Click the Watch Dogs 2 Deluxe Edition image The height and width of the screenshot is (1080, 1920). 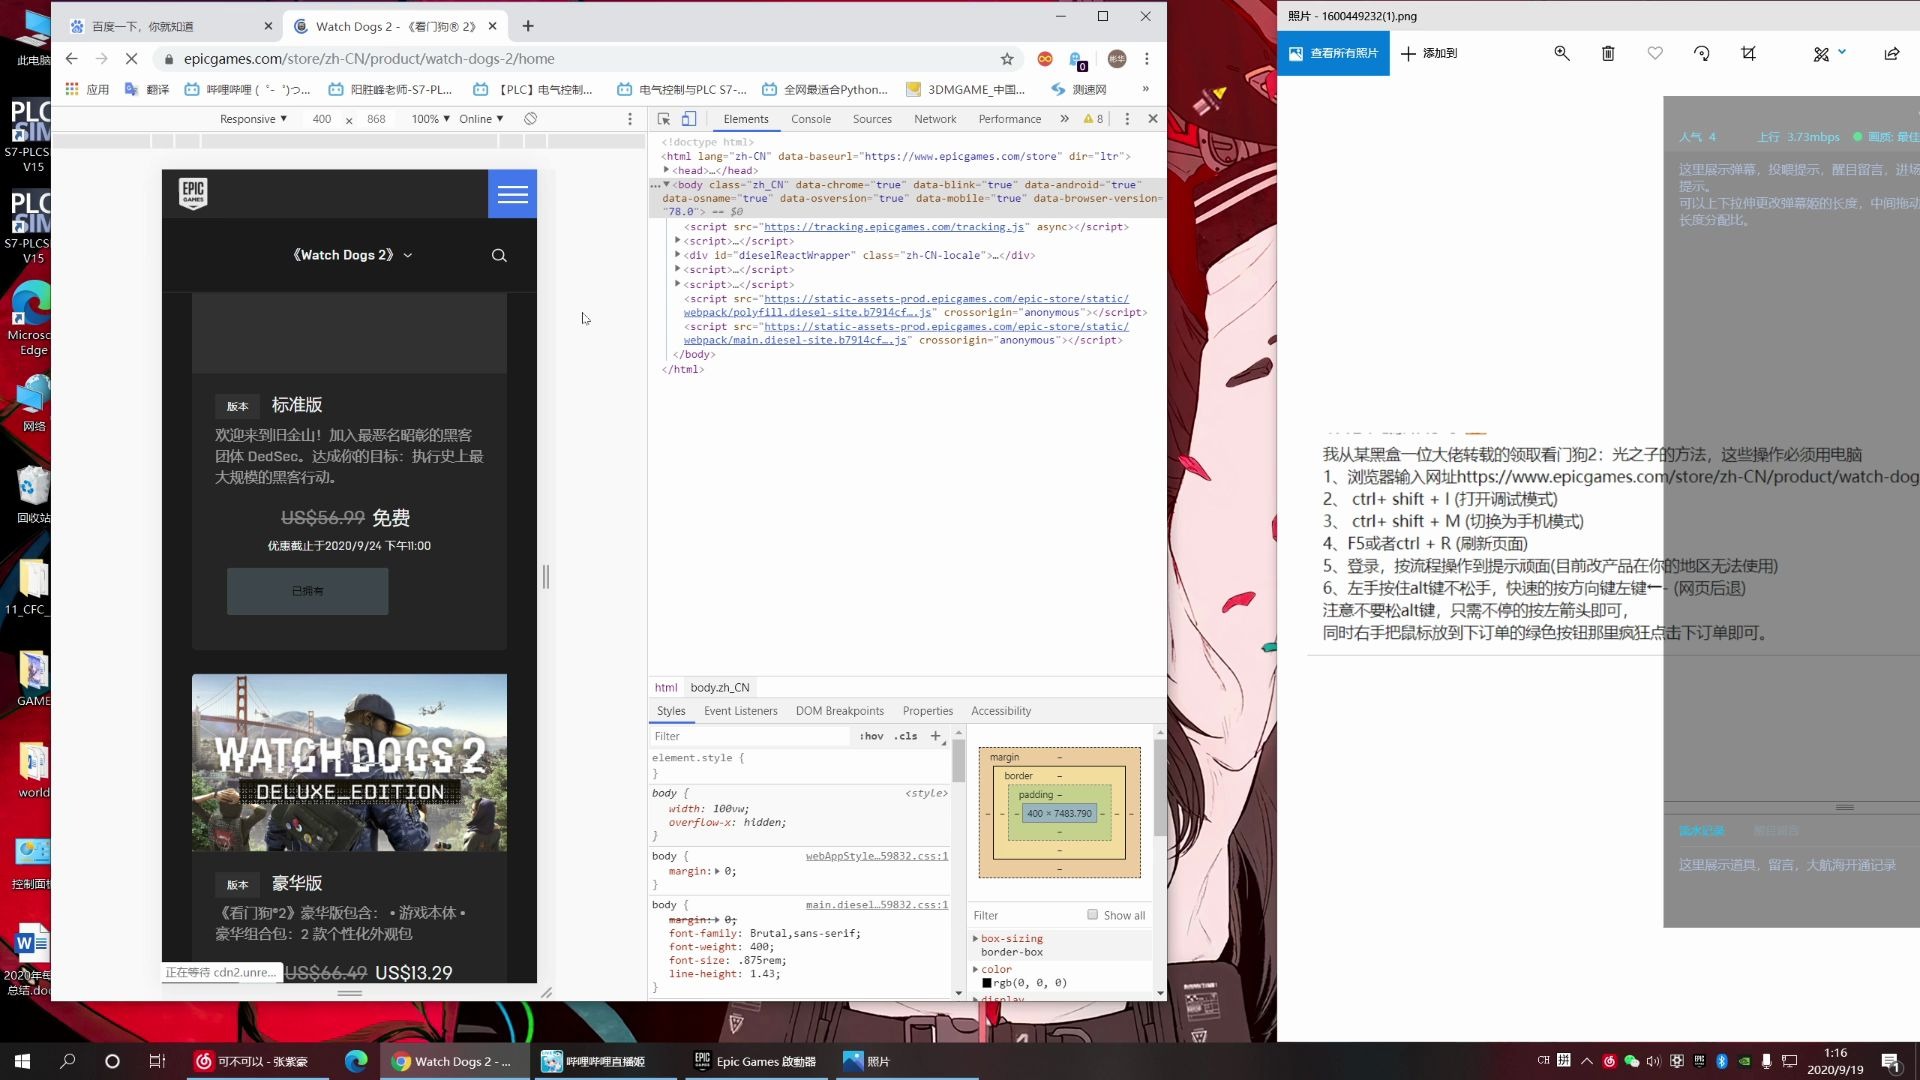349,763
